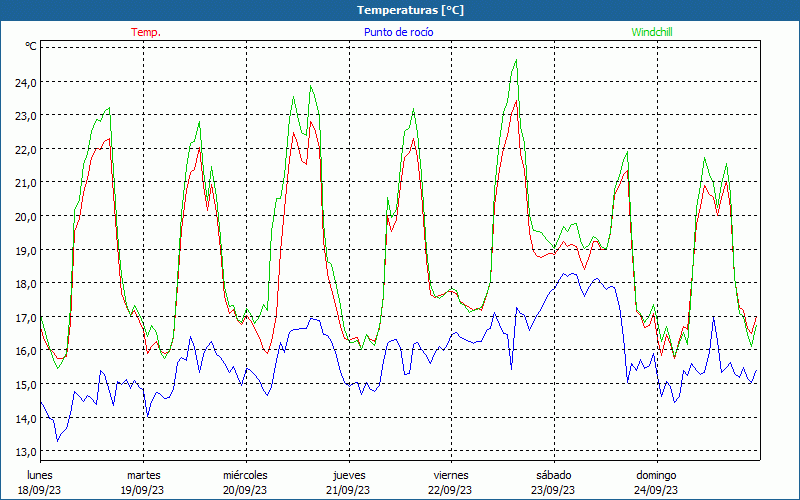Click the red 'Temp.' legend label

pos(146,32)
